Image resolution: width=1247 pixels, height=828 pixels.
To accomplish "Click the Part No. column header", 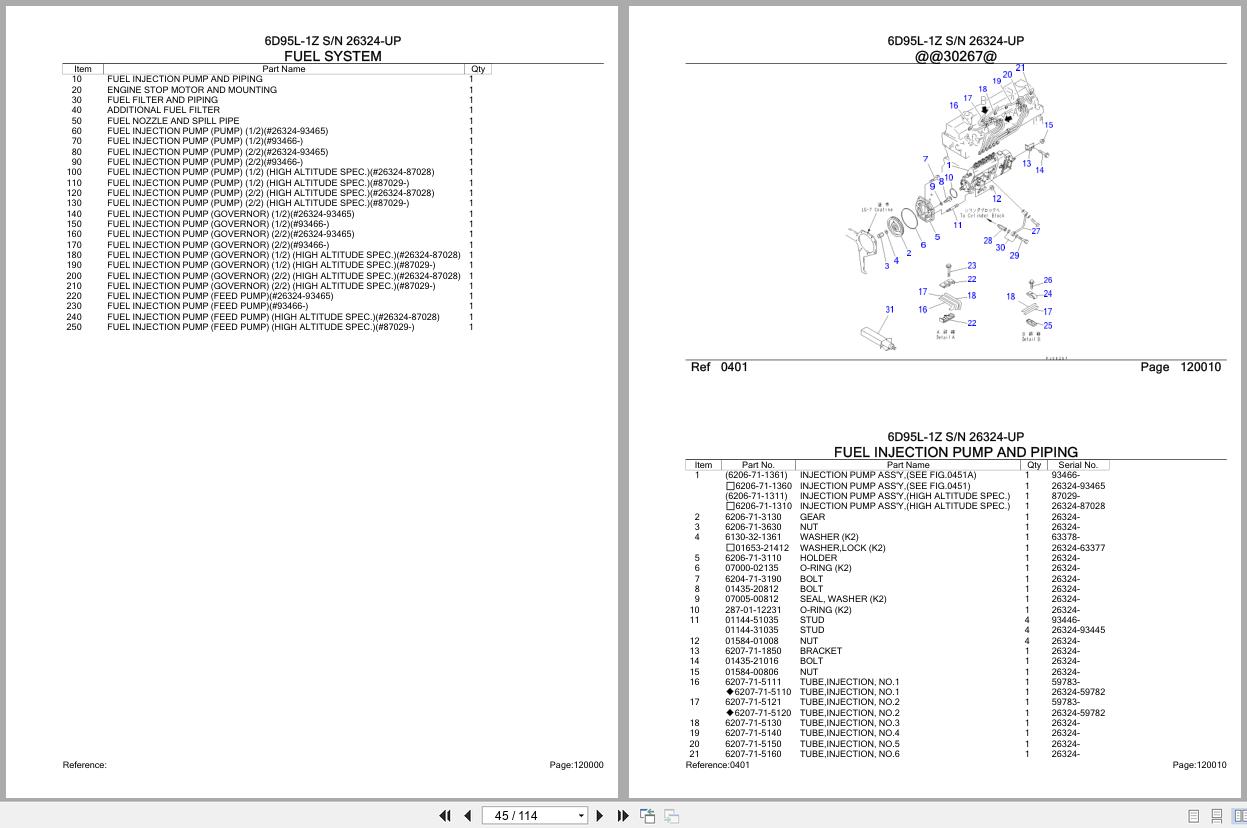I will tap(758, 465).
